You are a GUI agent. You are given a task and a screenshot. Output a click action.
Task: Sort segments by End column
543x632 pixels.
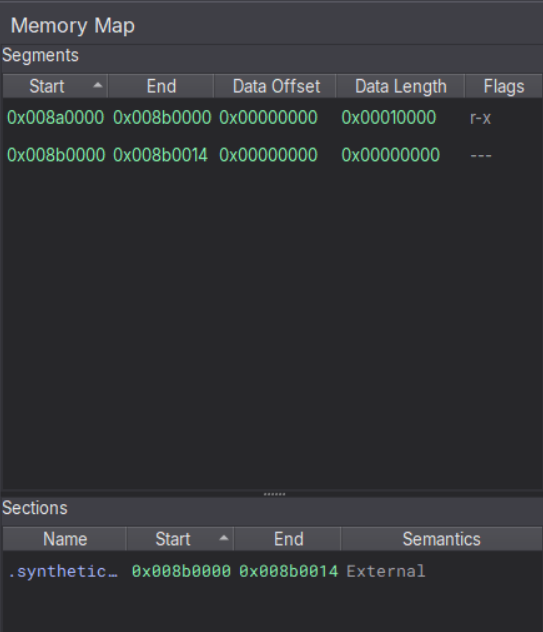point(161,86)
